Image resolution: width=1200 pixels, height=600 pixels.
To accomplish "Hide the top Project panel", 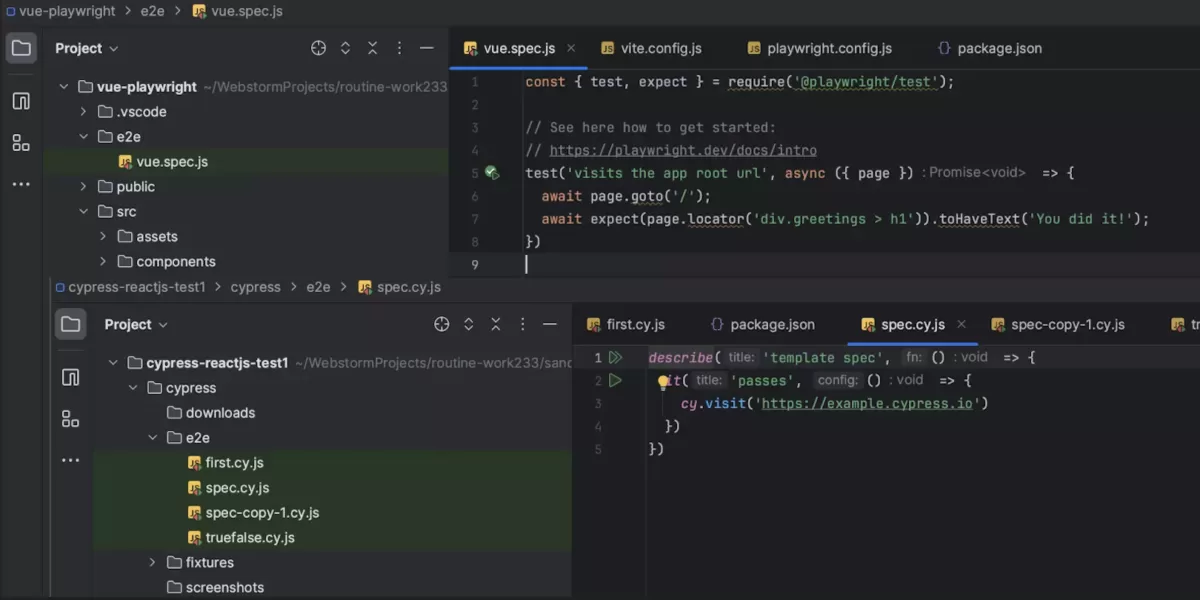I will (x=427, y=48).
